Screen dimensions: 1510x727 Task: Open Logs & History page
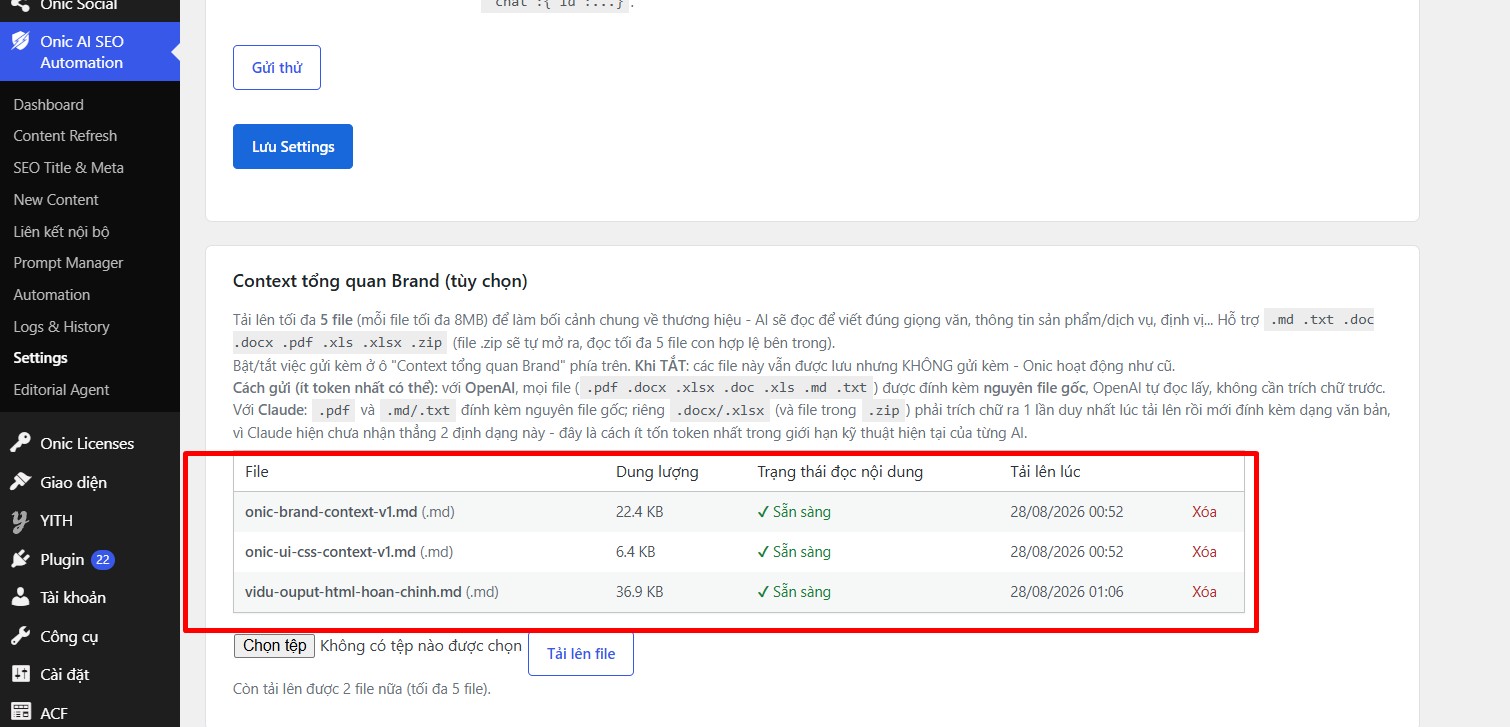[x=61, y=327]
